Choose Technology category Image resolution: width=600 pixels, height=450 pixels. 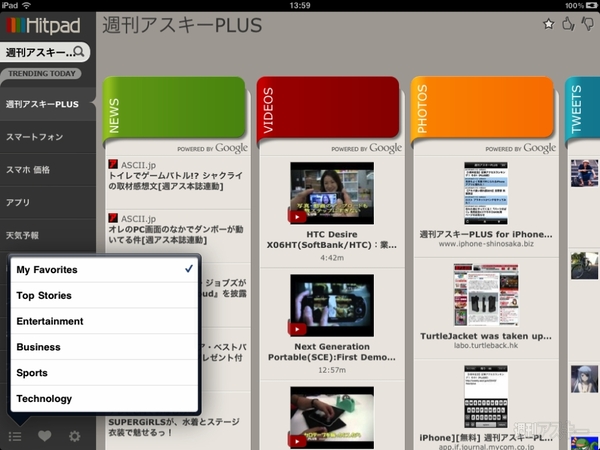point(104,398)
